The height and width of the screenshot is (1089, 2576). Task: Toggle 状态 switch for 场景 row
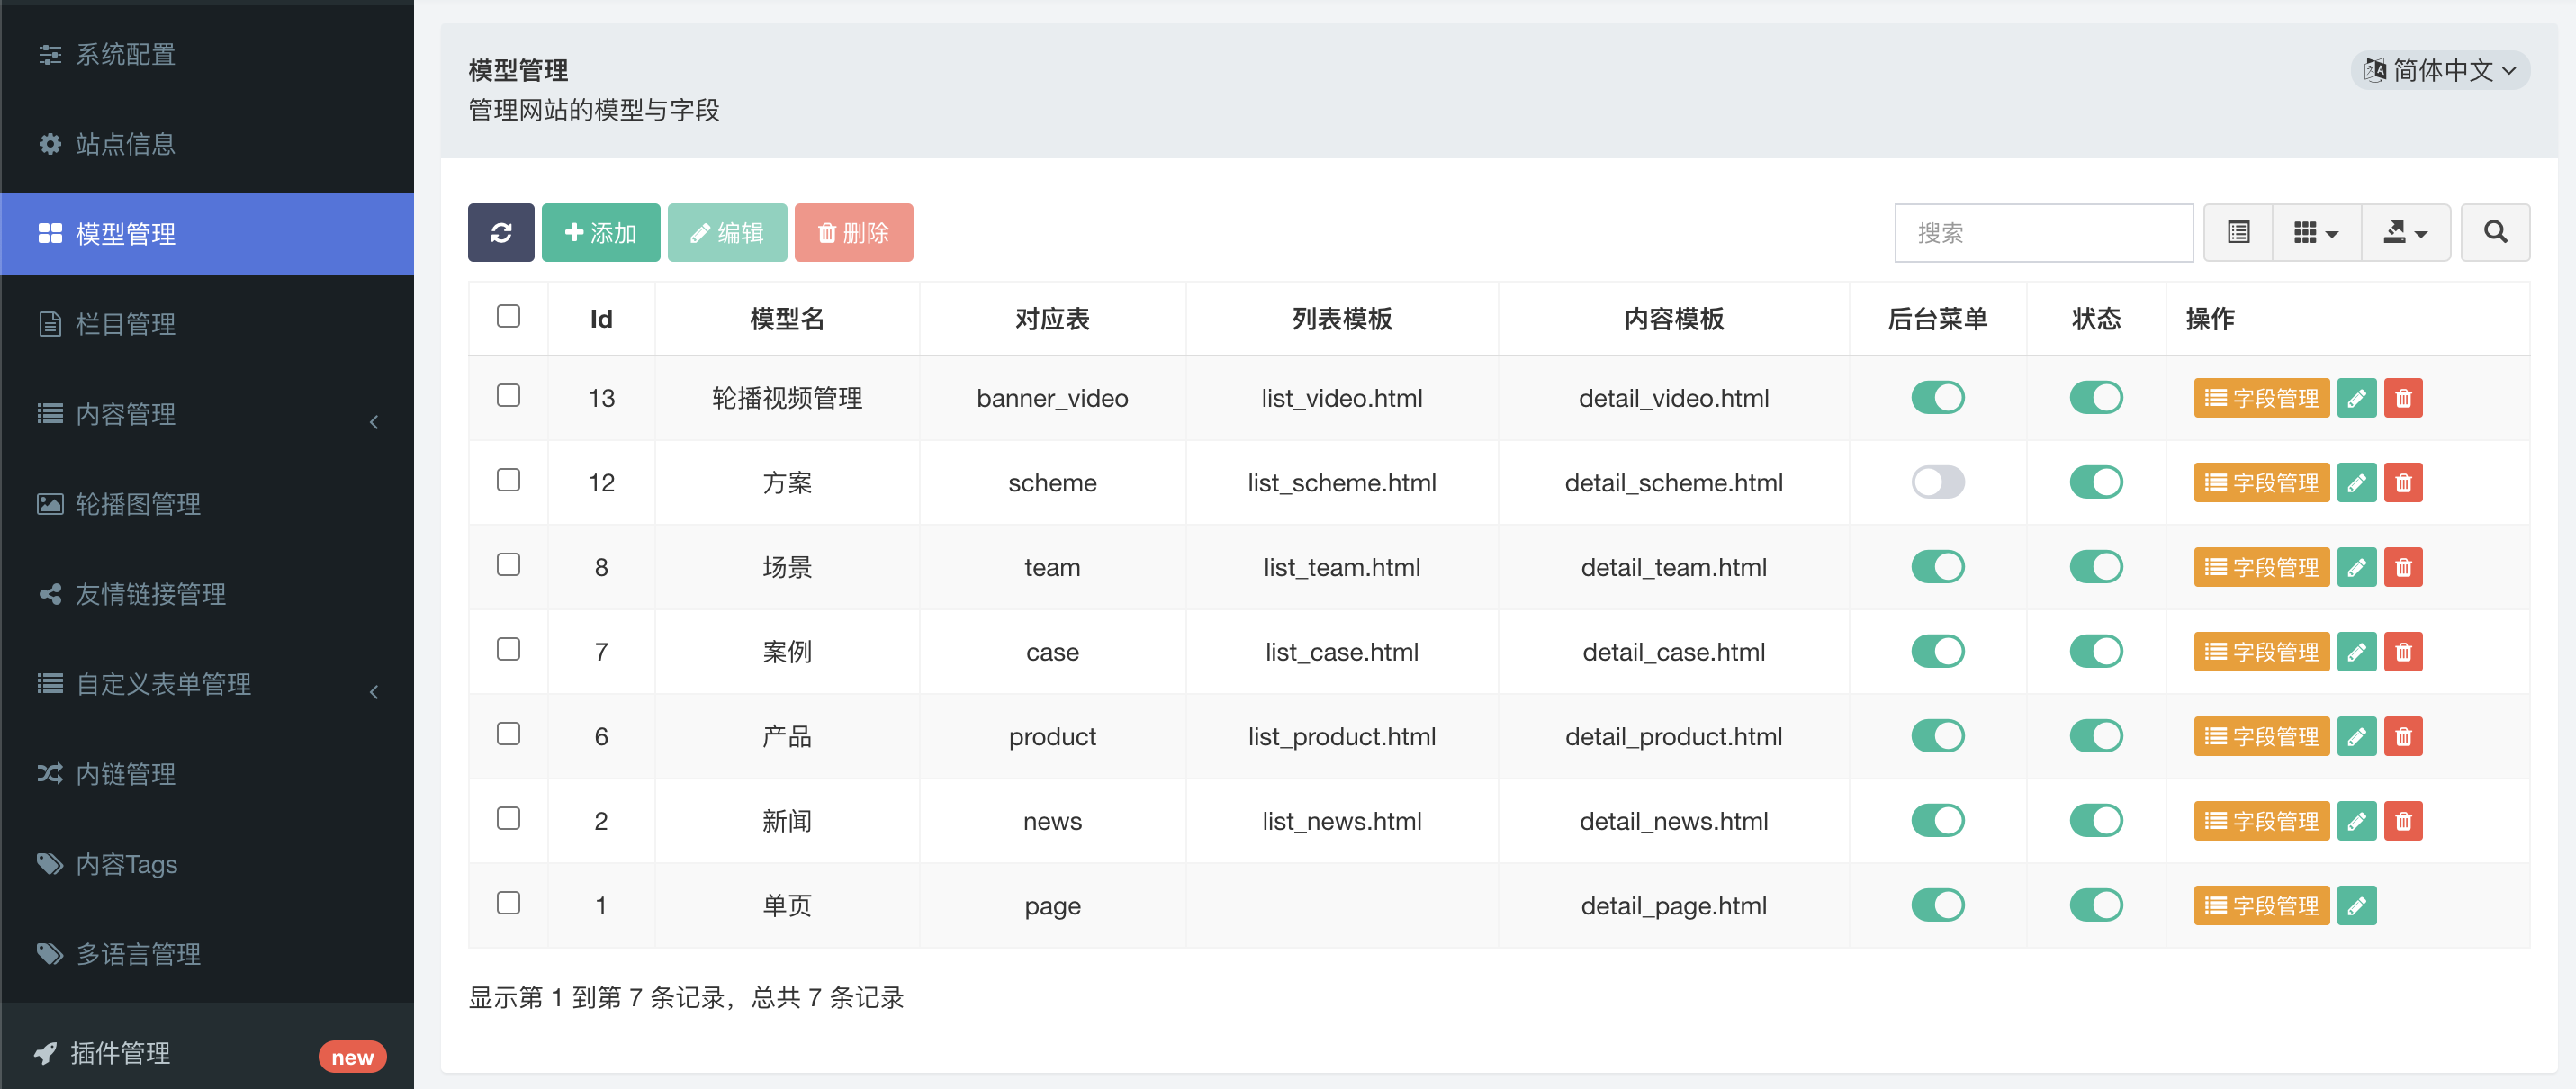pos(2095,566)
